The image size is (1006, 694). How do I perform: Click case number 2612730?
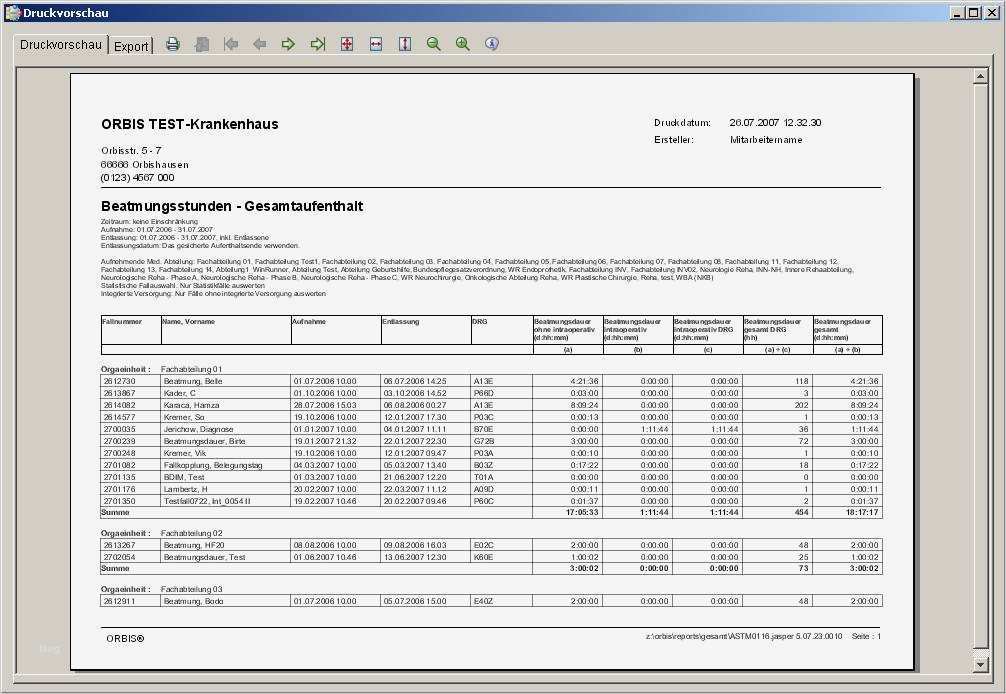pos(120,381)
